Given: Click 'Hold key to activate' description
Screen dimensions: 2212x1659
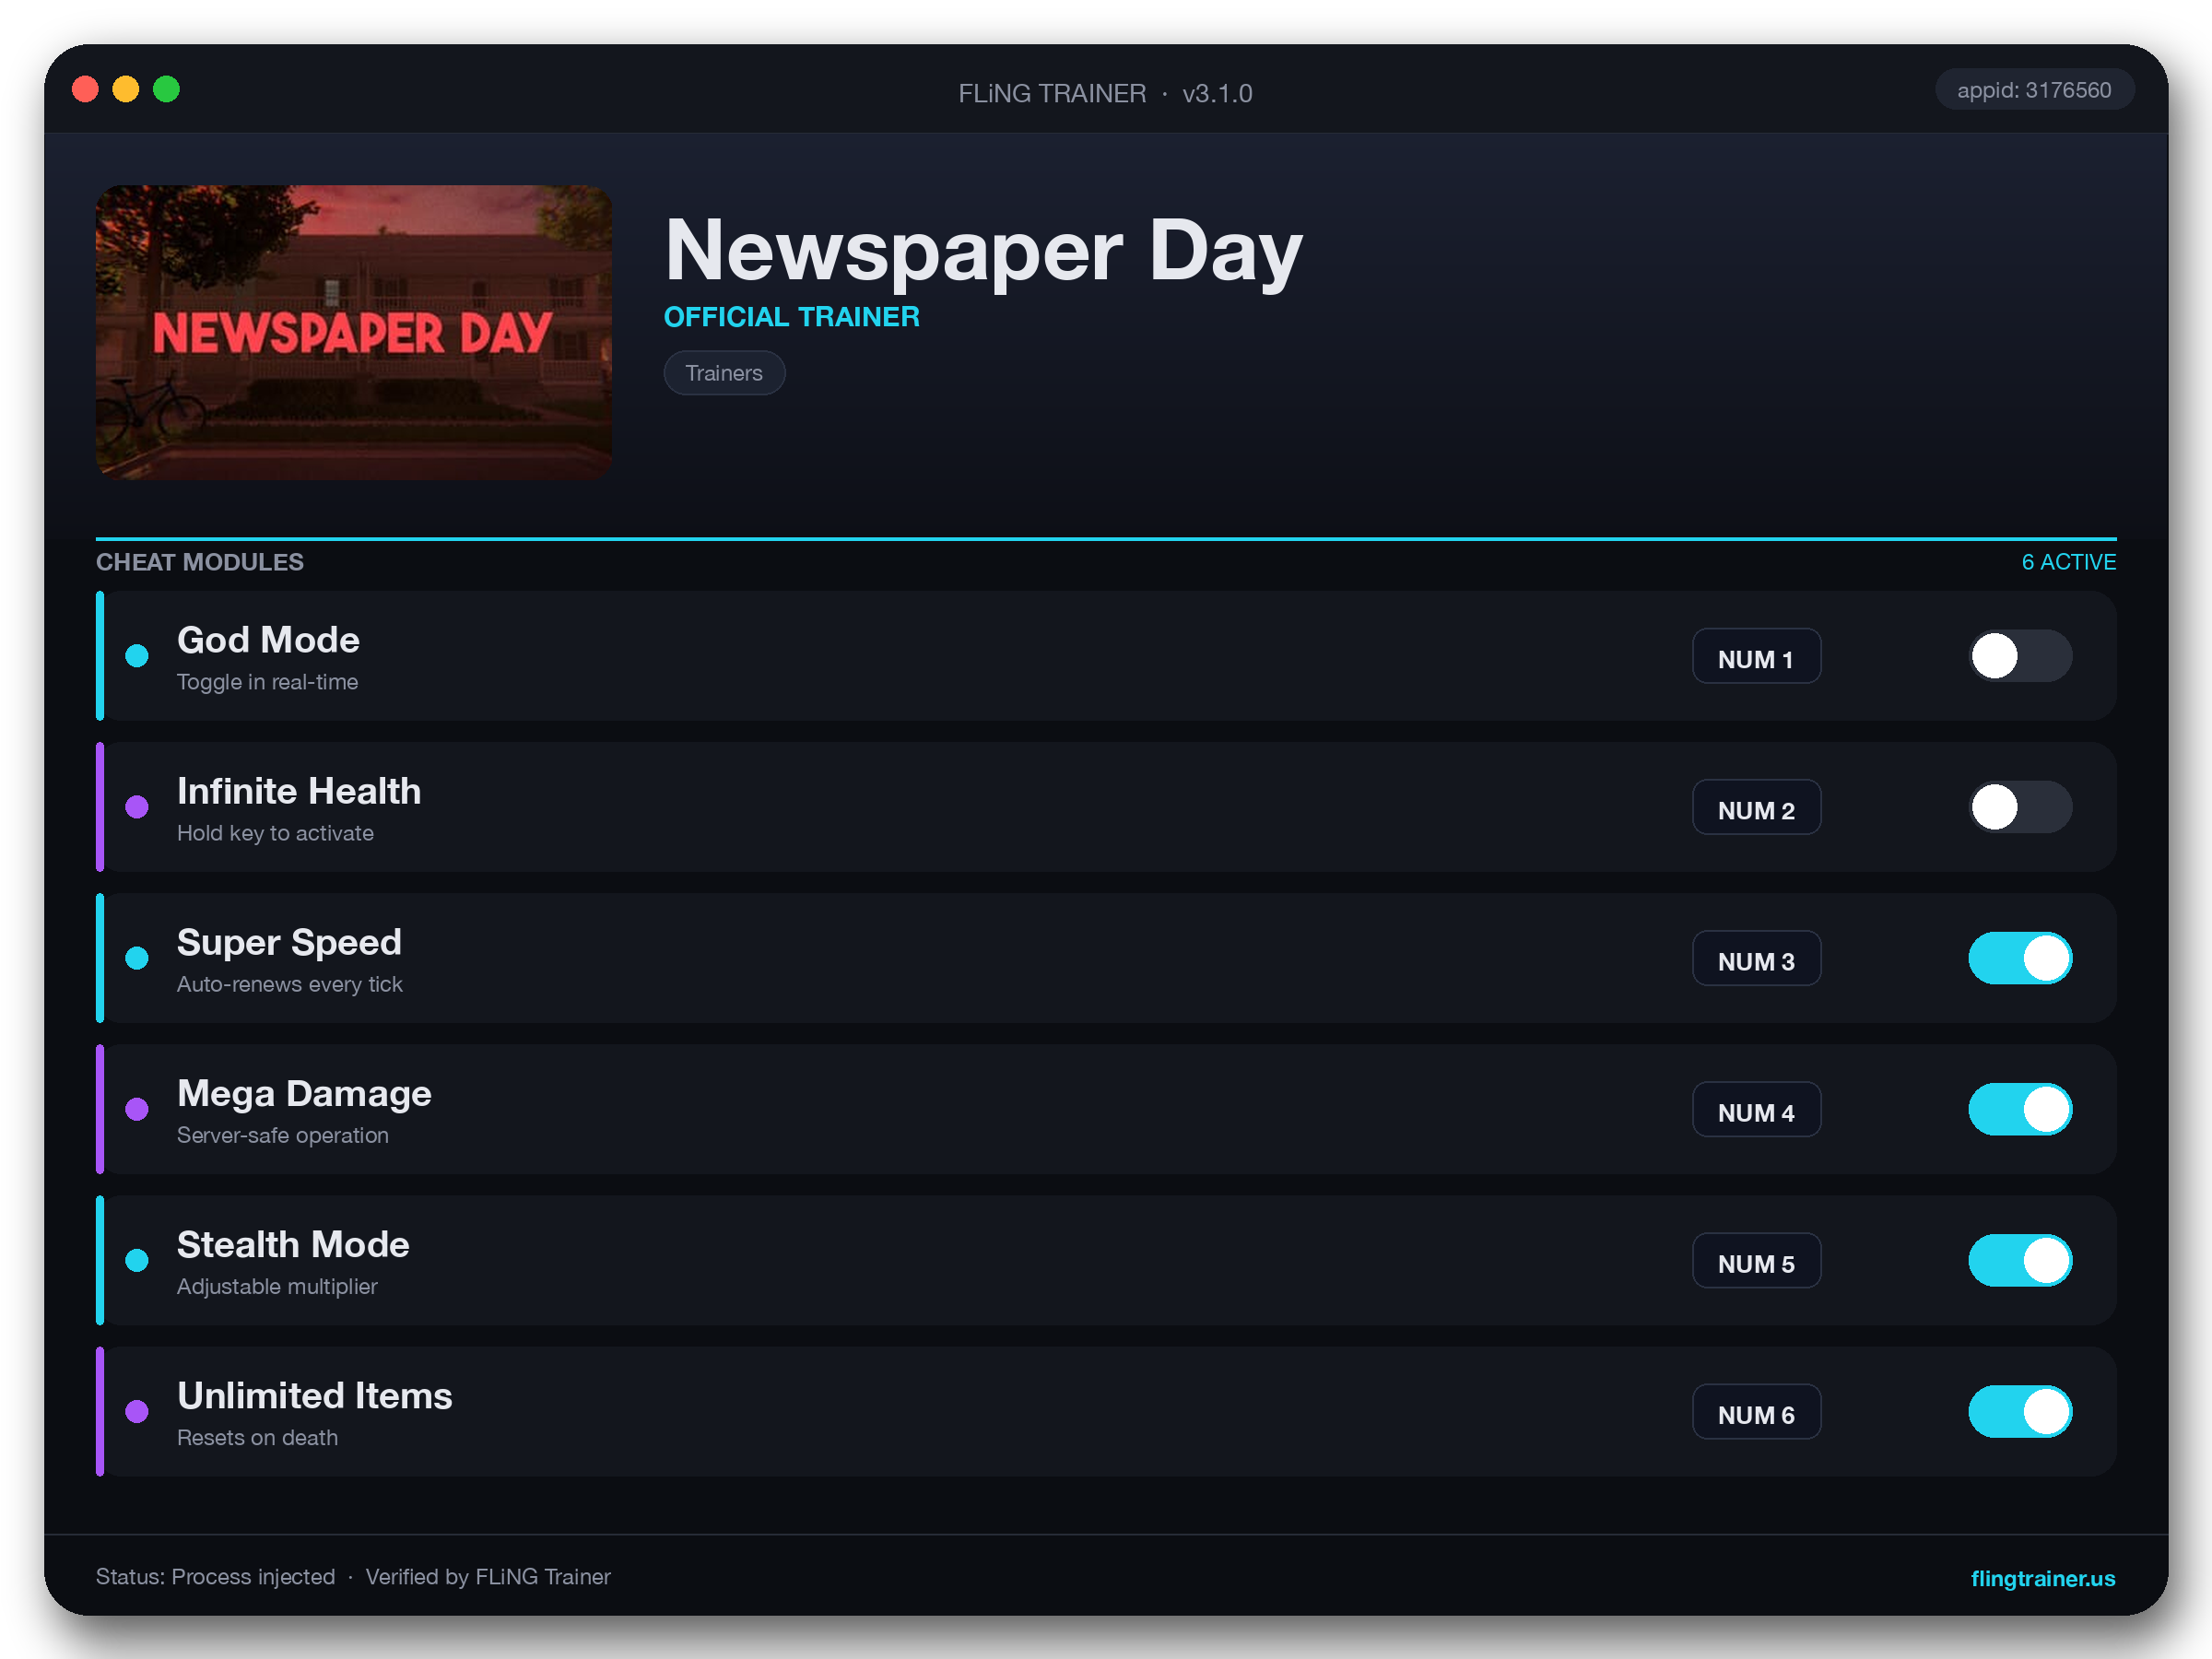Looking at the screenshot, I should [x=275, y=833].
